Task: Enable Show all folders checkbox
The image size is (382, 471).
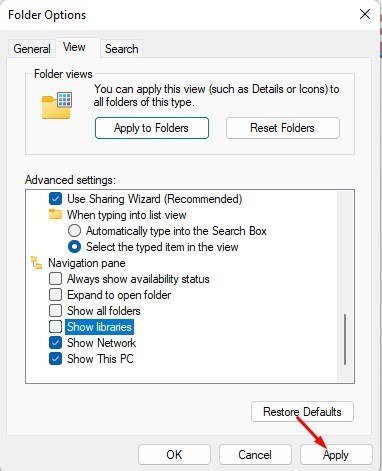Action: pyautogui.click(x=55, y=311)
